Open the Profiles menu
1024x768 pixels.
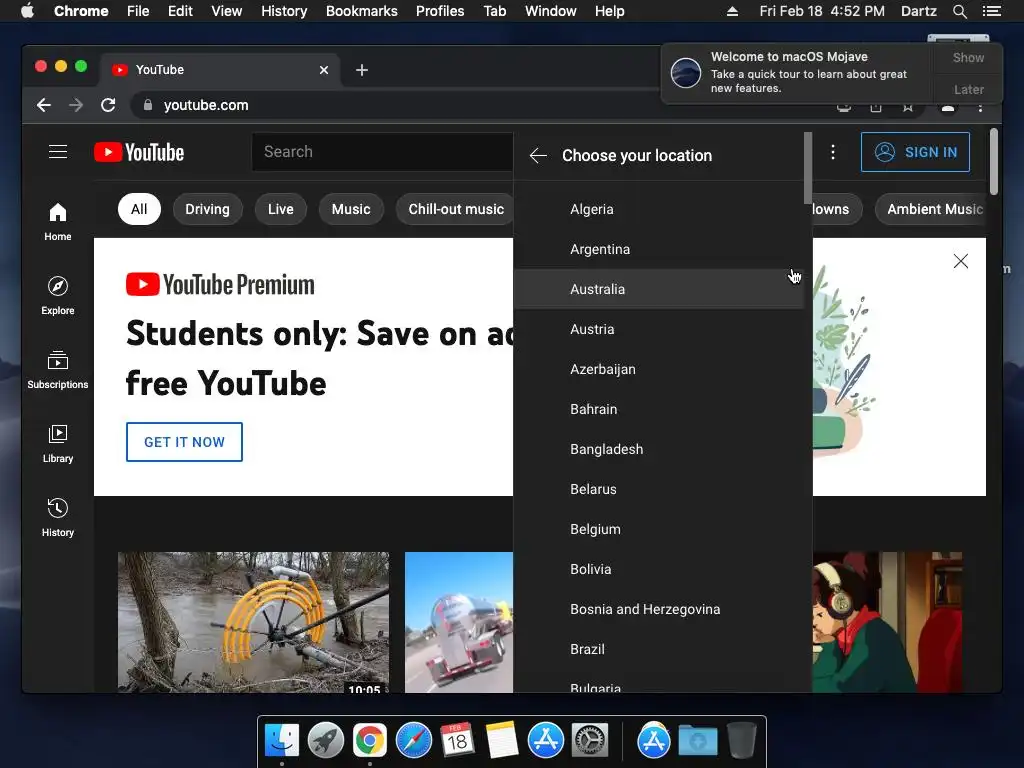(x=440, y=11)
